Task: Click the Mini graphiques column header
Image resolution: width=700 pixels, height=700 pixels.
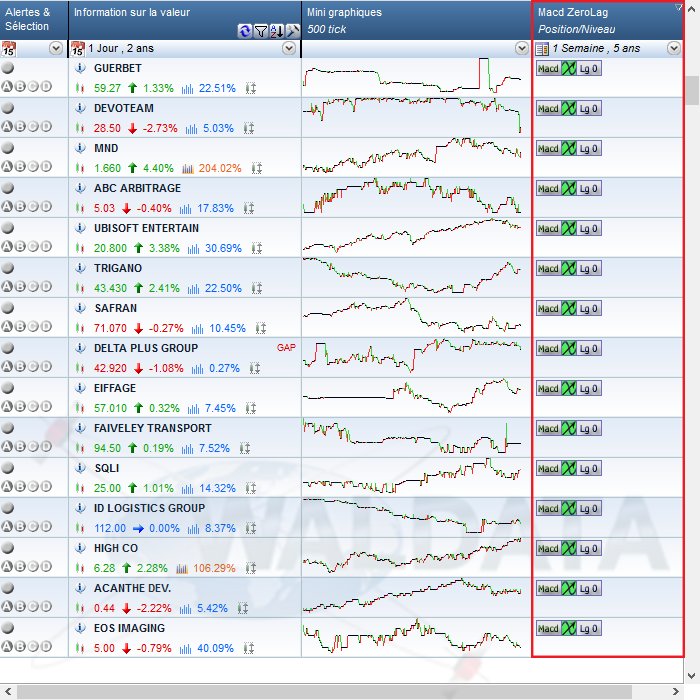Action: (416, 20)
